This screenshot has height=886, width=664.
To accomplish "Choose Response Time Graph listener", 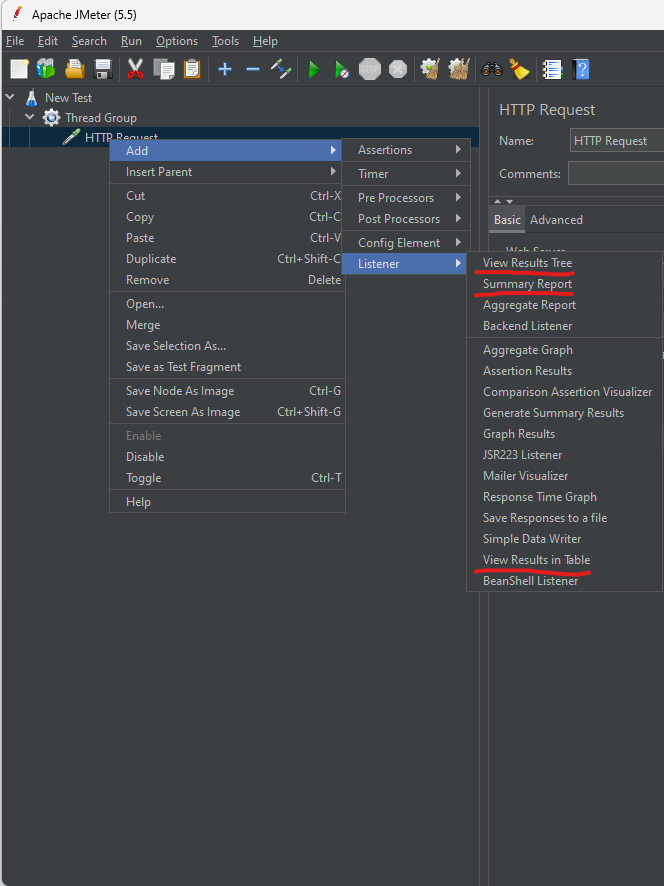I will (564, 497).
